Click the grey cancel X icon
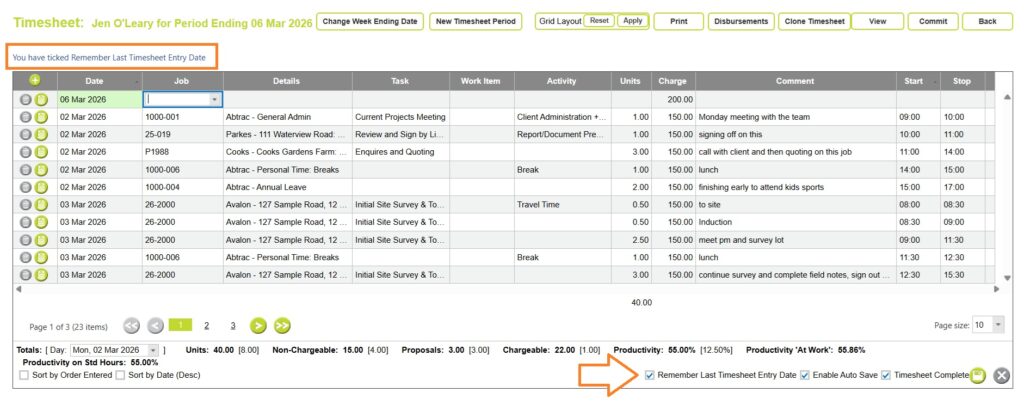1024x411 pixels. (1002, 376)
